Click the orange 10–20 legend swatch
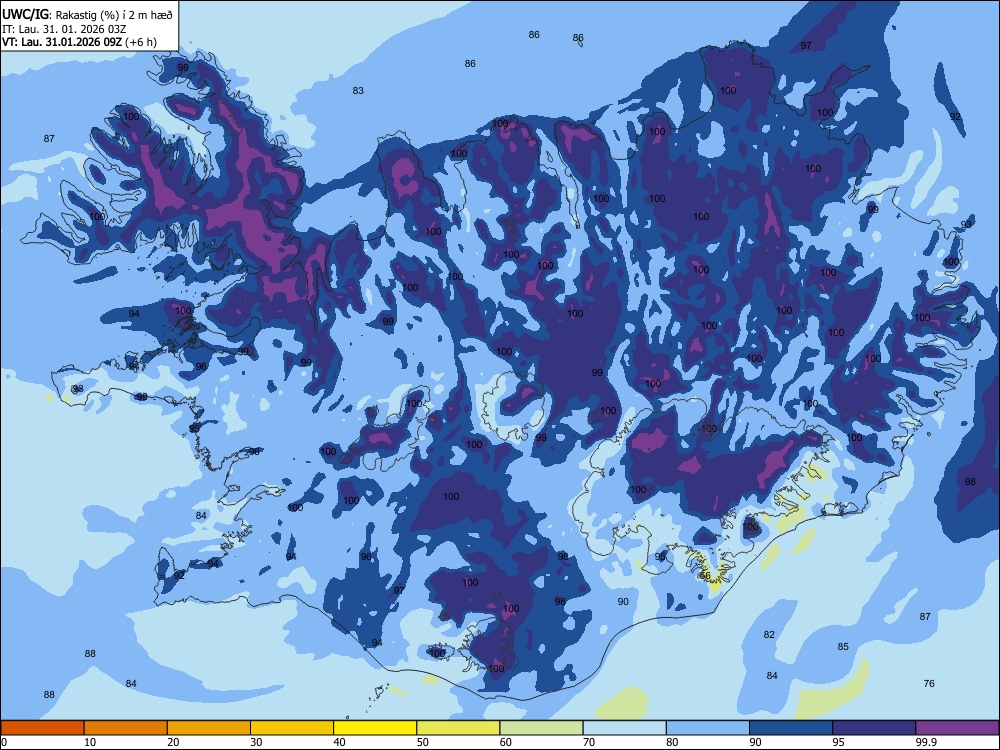The height and width of the screenshot is (750, 1000). click(x=126, y=728)
